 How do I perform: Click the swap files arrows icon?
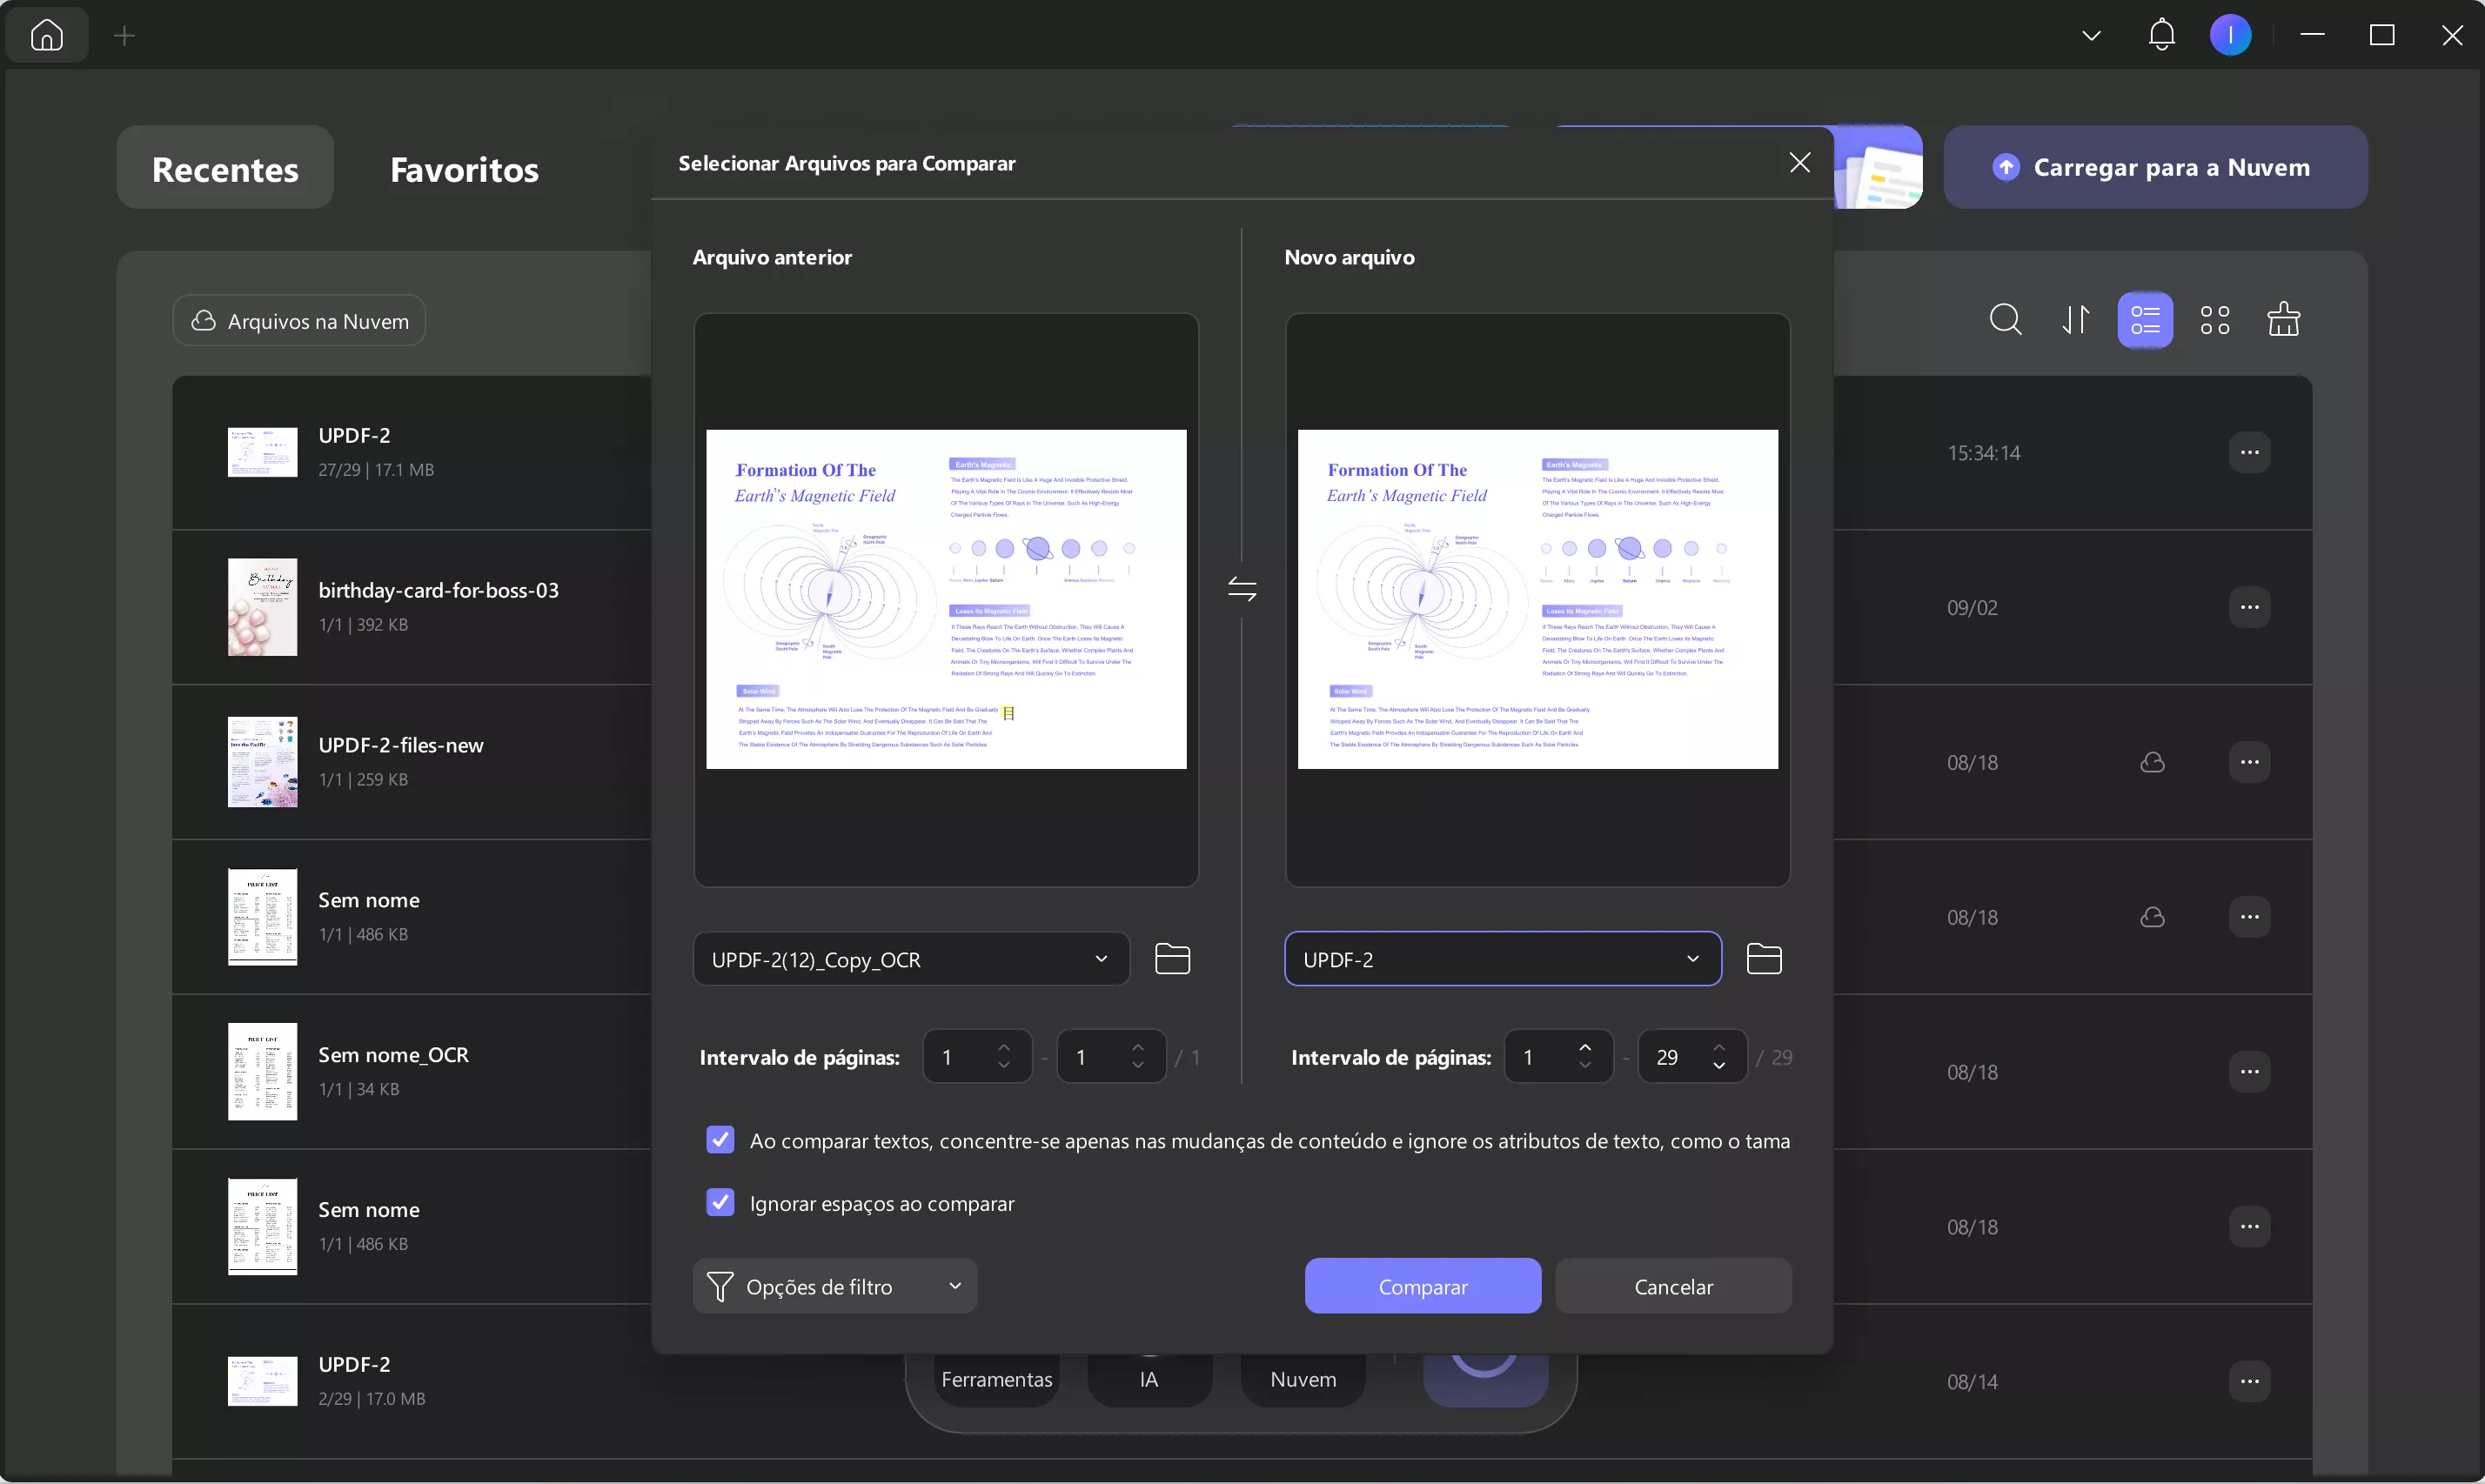click(1241, 589)
